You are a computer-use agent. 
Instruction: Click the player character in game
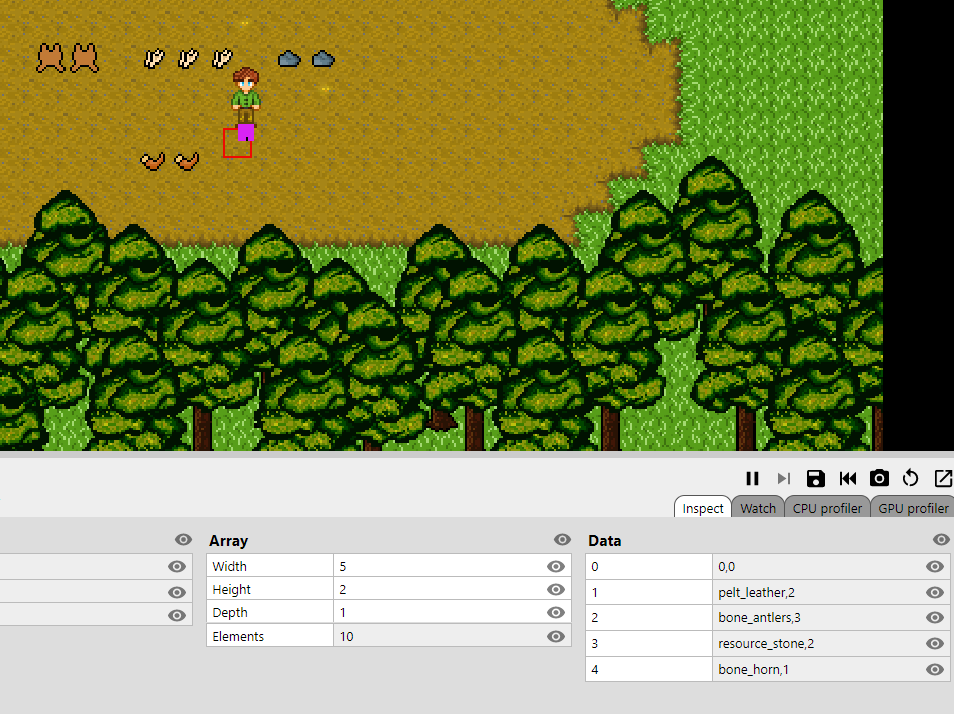246,97
